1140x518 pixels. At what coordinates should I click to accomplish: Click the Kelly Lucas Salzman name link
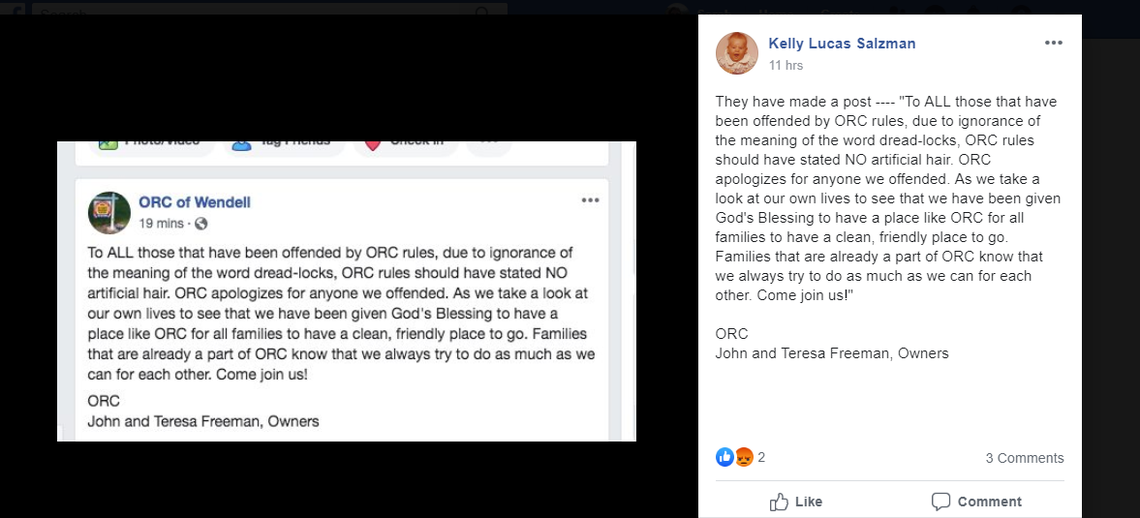point(842,43)
